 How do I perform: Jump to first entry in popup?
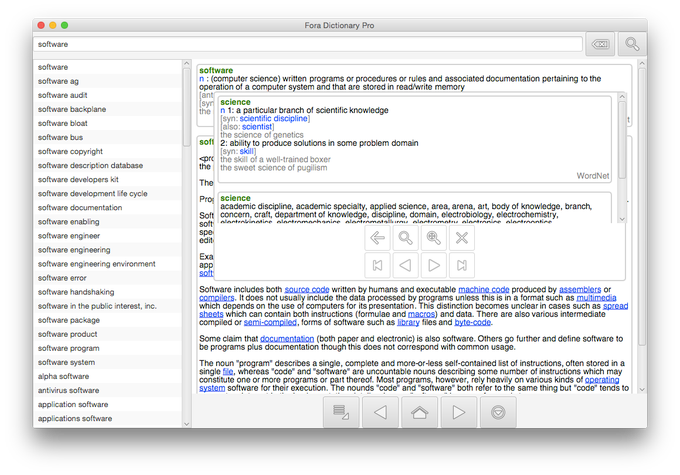(377, 265)
